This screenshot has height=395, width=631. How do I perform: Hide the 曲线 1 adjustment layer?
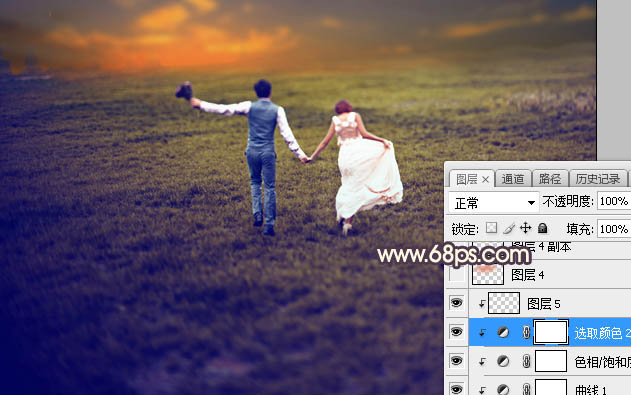[x=457, y=389]
